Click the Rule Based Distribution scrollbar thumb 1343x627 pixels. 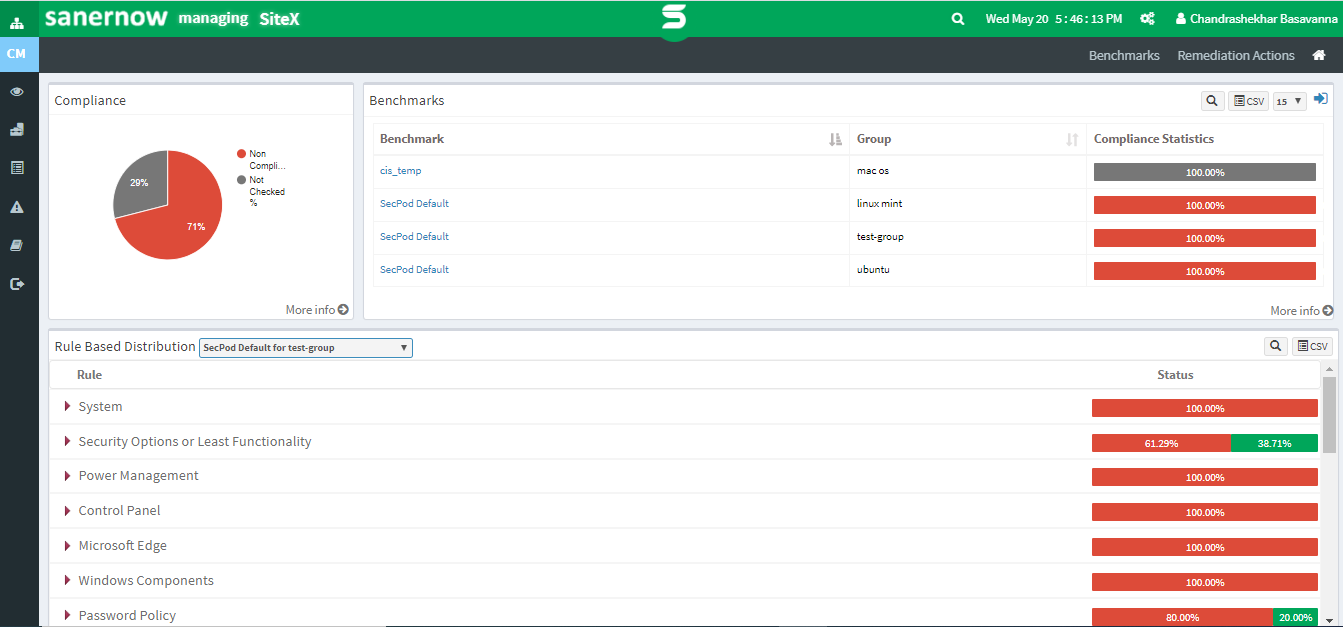[x=1329, y=415]
